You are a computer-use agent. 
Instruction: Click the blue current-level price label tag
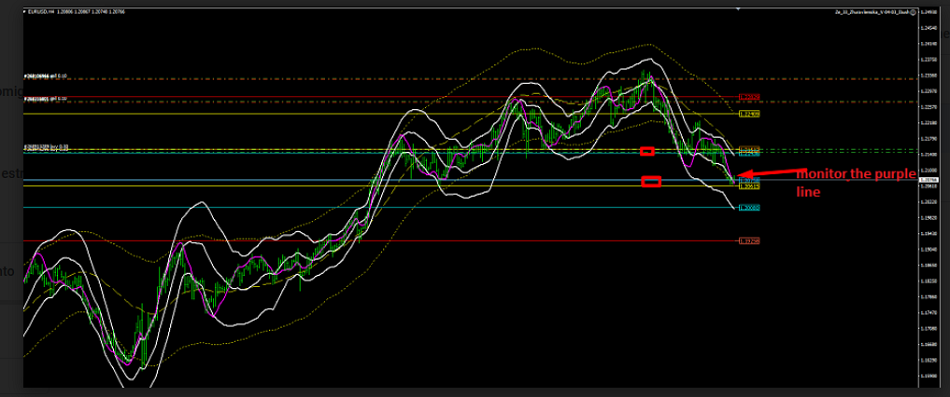tap(749, 180)
